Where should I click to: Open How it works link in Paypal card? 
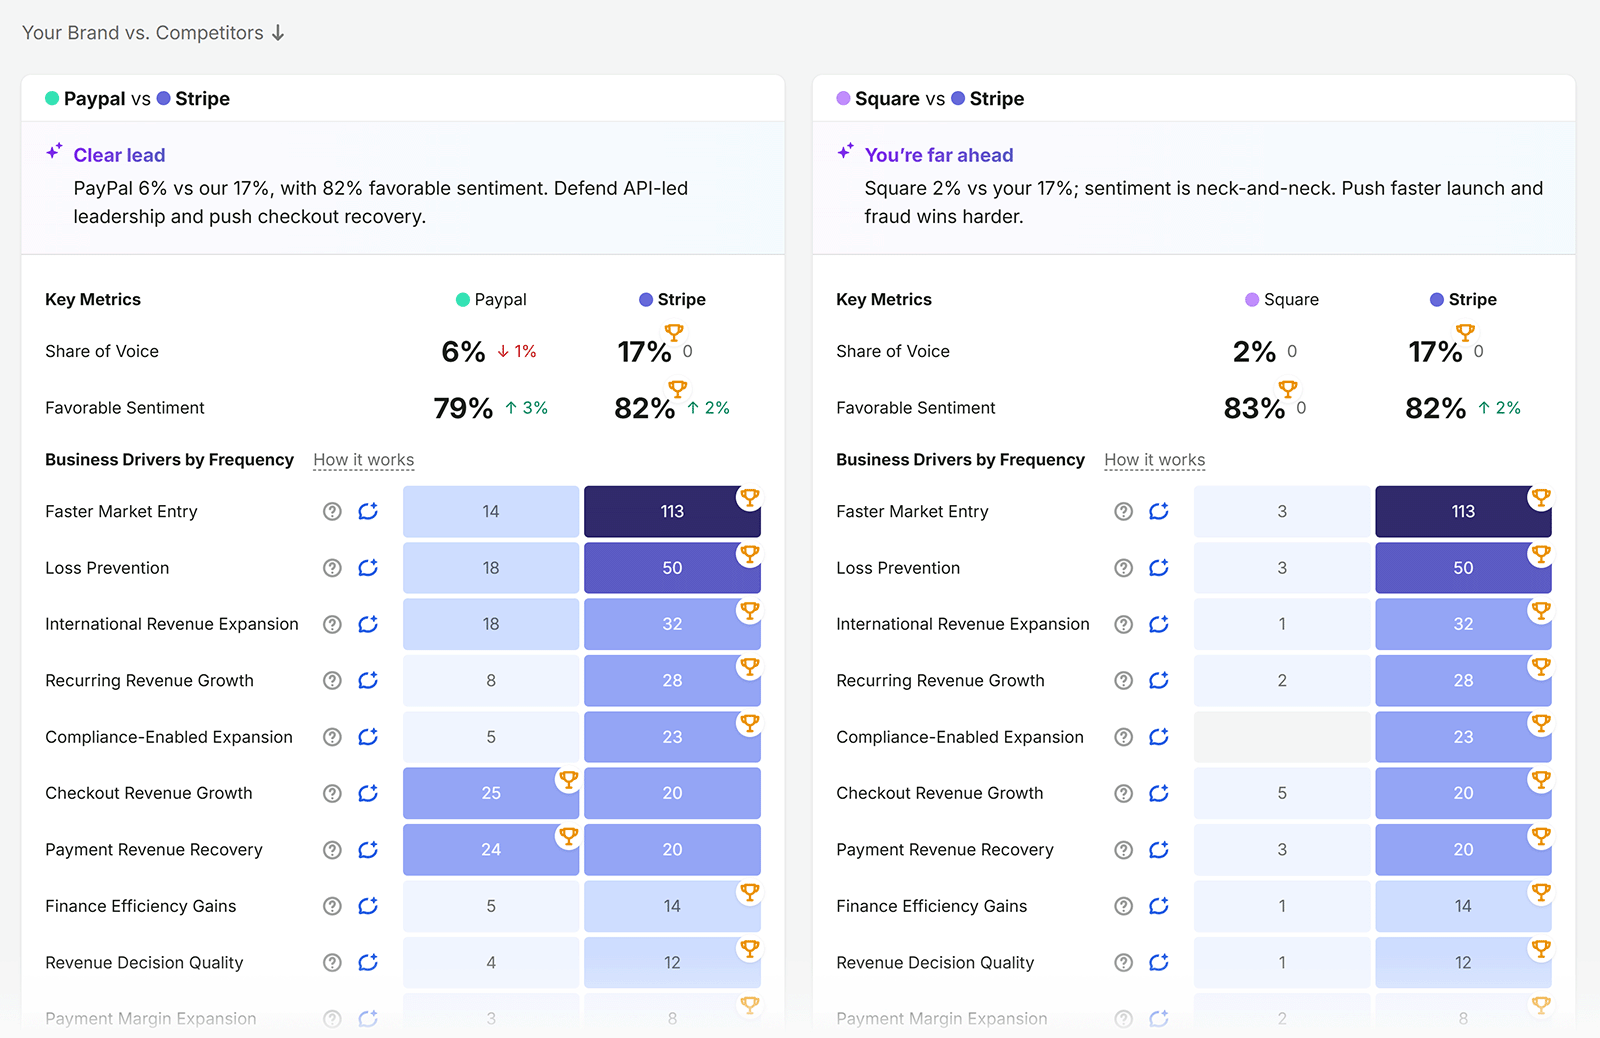364,460
